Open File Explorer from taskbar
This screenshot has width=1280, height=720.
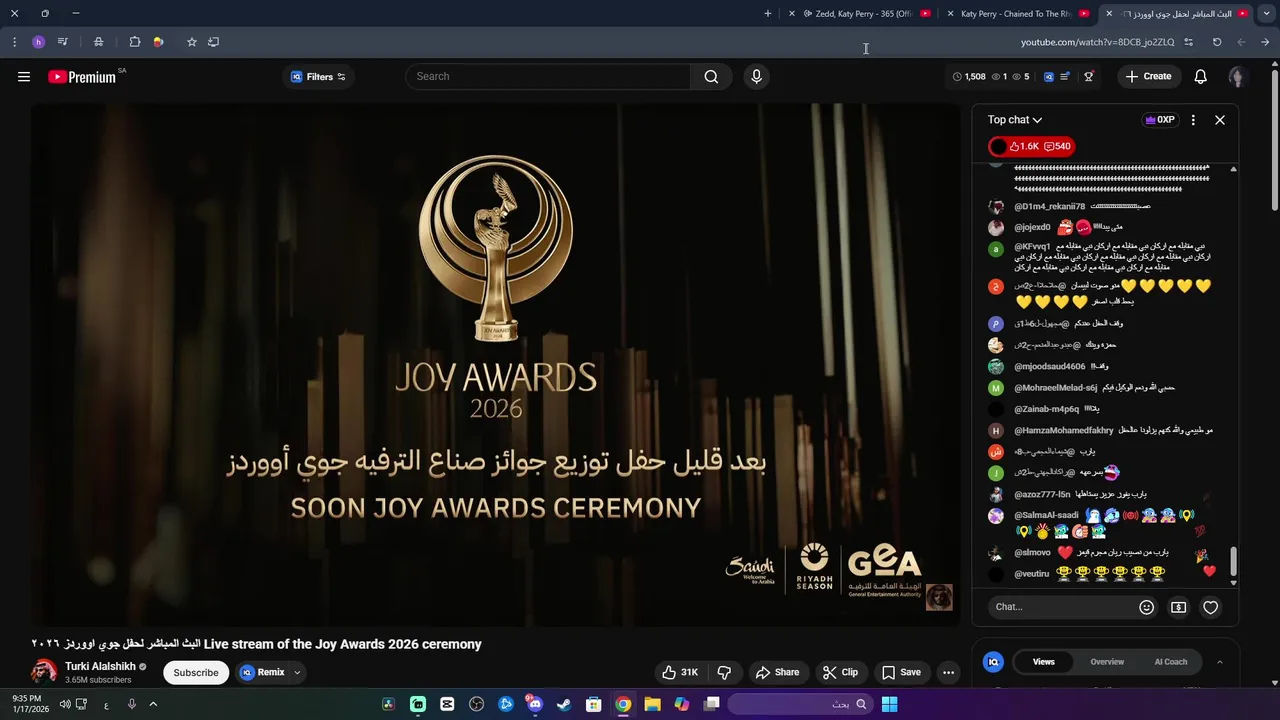click(x=652, y=705)
